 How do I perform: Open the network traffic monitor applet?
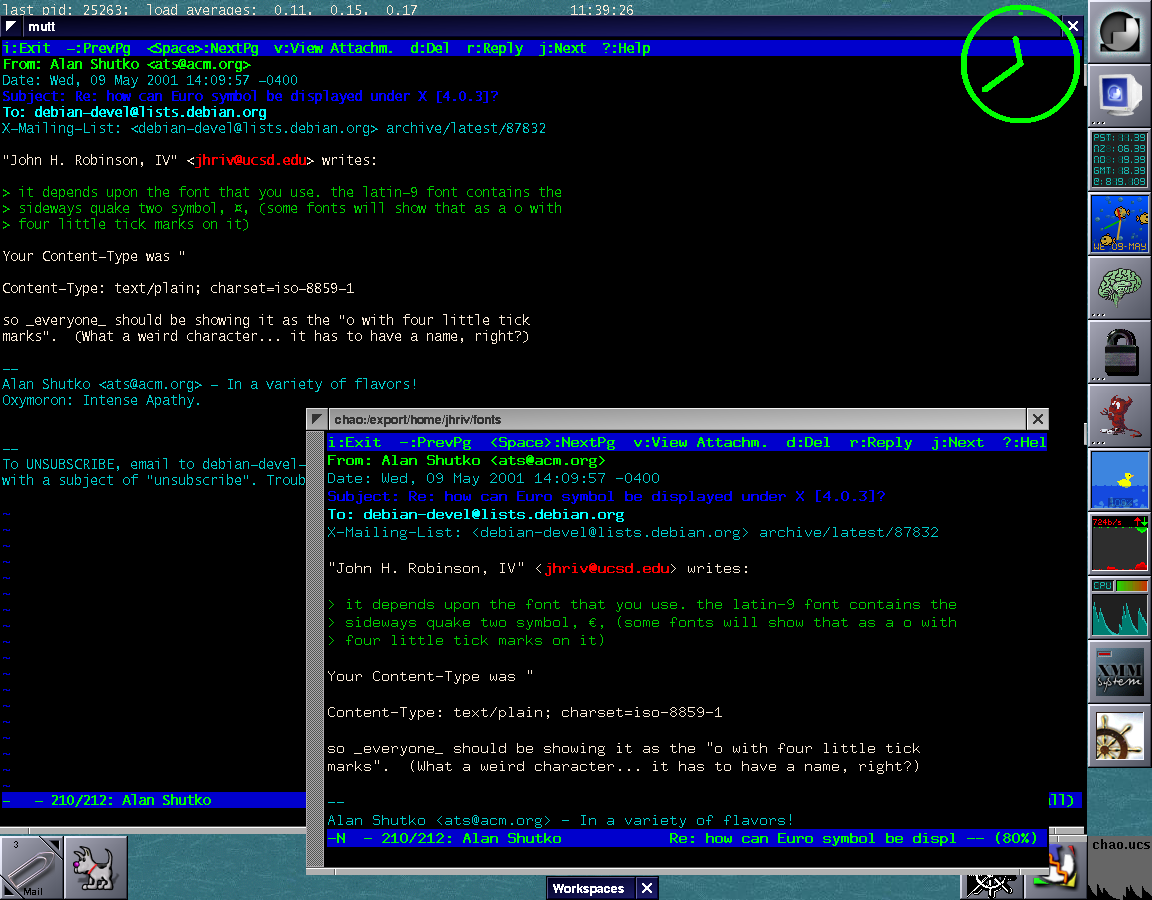(x=1119, y=543)
